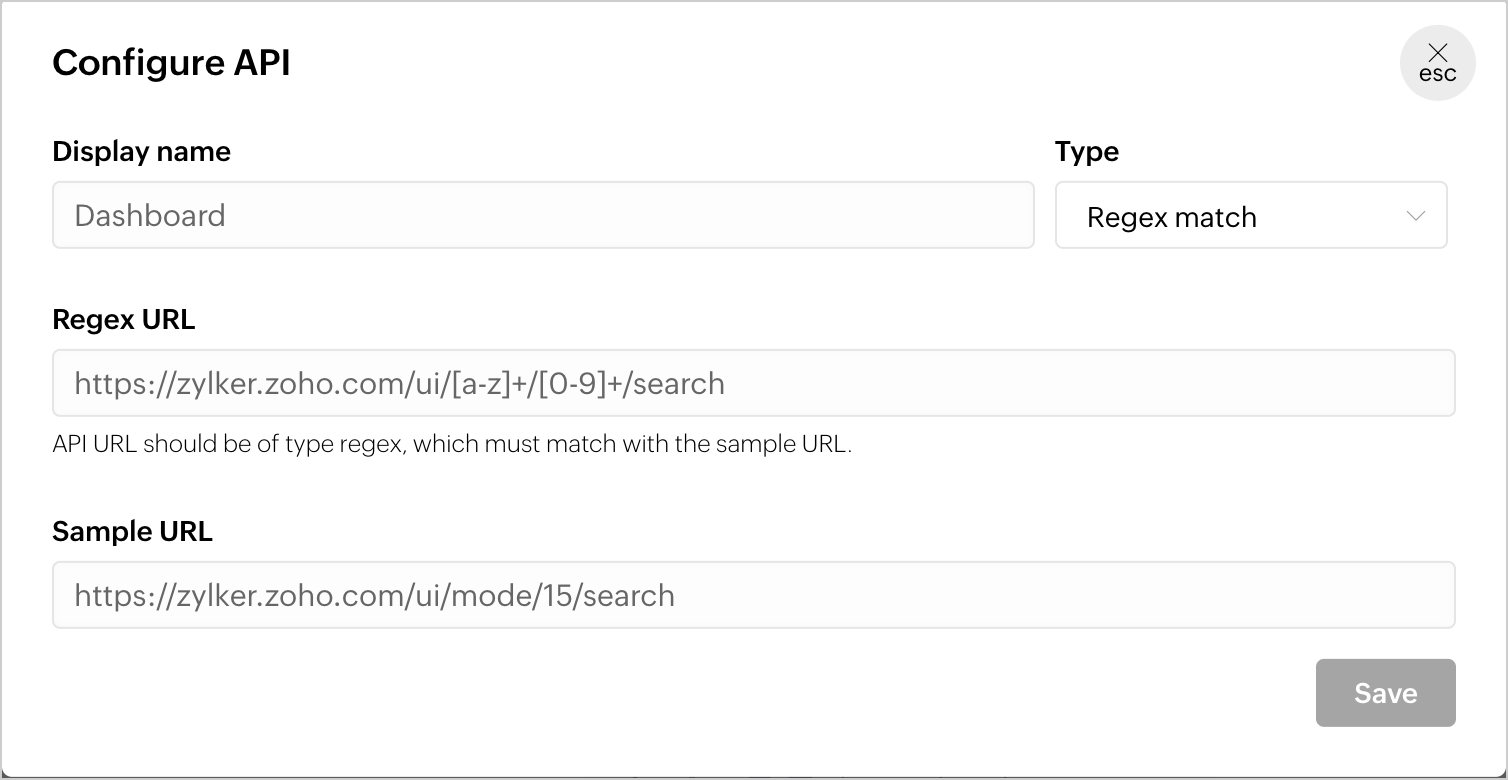Click the Regex URL label
Image resolution: width=1508 pixels, height=780 pixels.
(123, 320)
